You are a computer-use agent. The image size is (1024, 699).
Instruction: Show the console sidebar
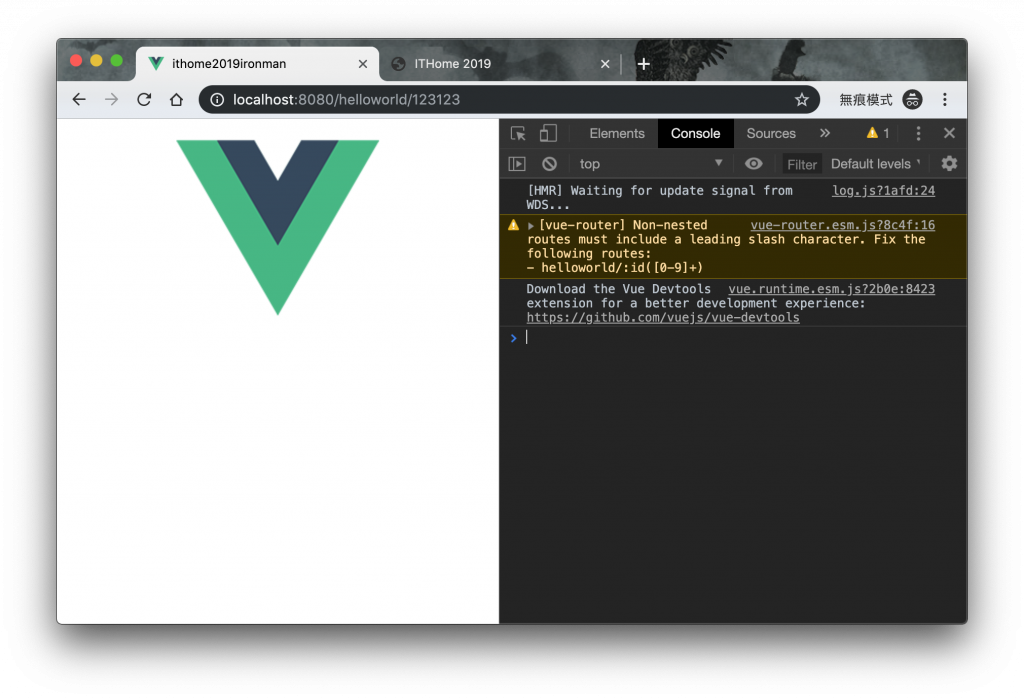tap(517, 164)
